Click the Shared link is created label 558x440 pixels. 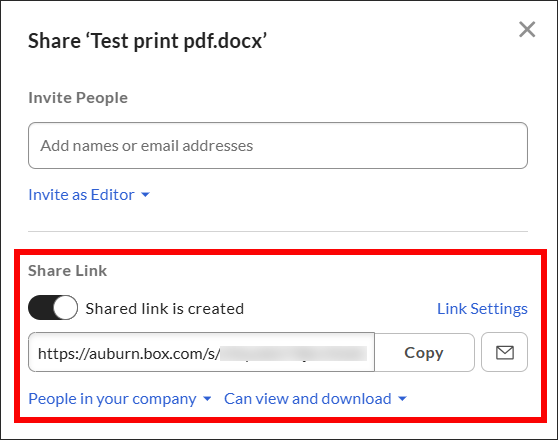165,309
